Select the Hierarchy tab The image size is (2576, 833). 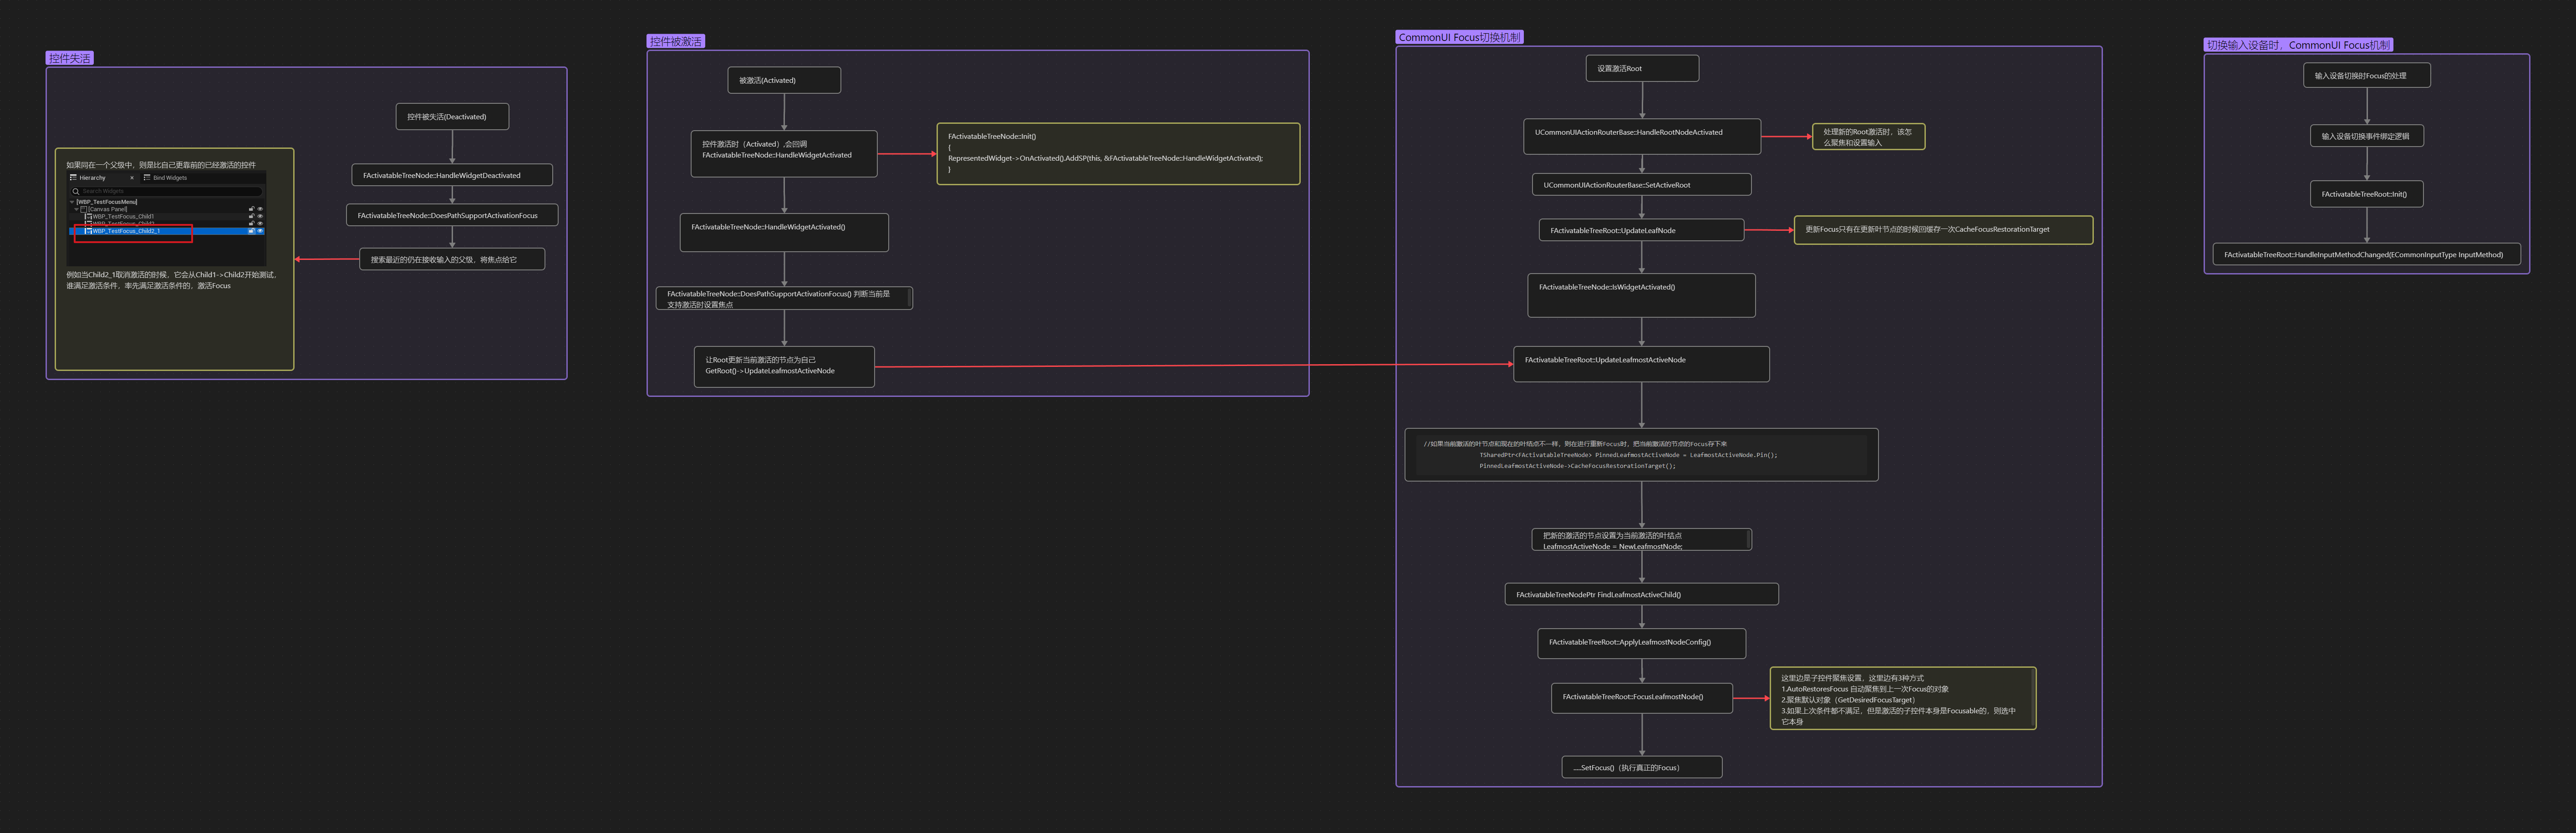click(93, 178)
